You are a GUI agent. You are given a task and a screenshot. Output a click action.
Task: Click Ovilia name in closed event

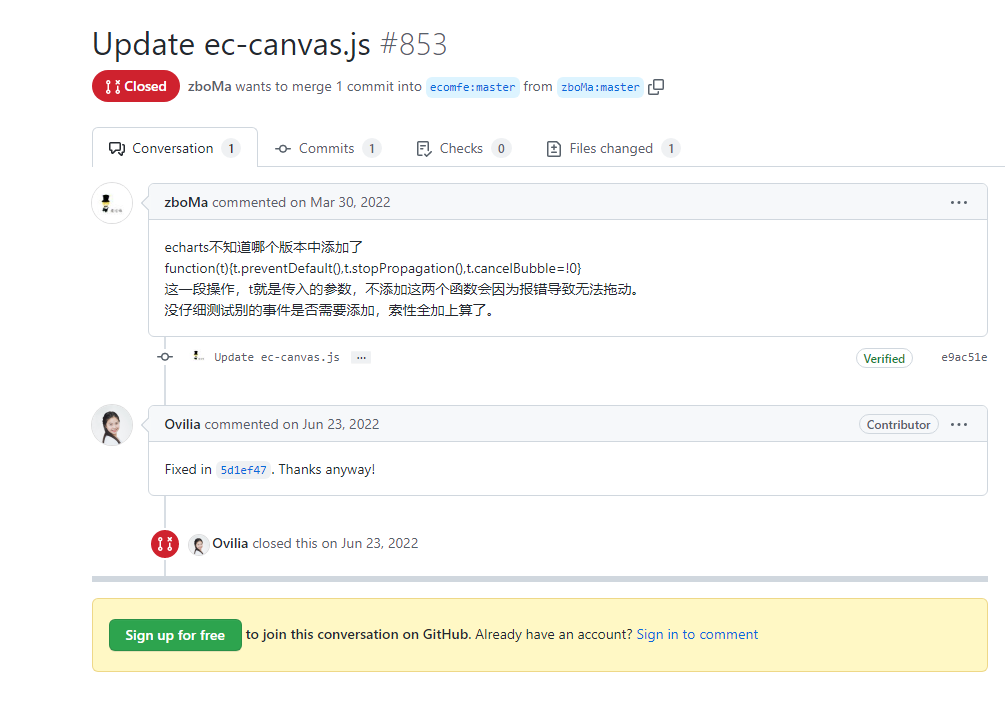click(x=230, y=543)
